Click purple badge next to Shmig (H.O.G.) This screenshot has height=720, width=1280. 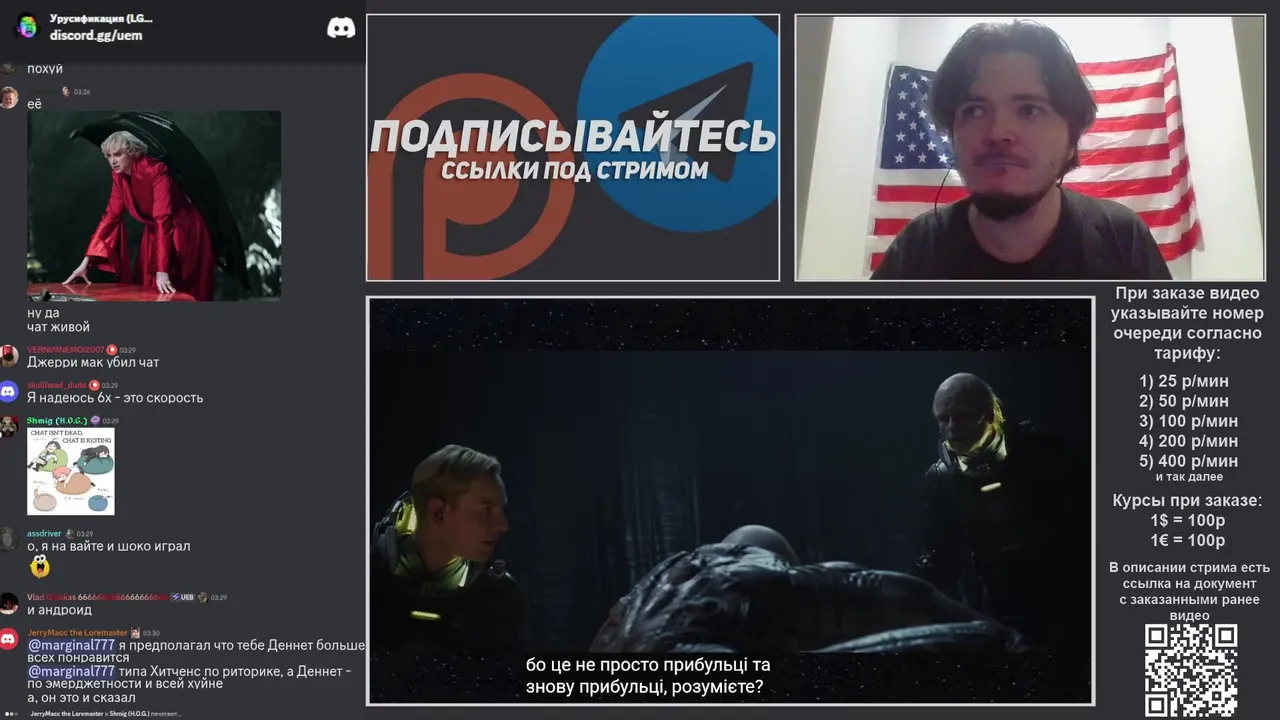[95, 420]
